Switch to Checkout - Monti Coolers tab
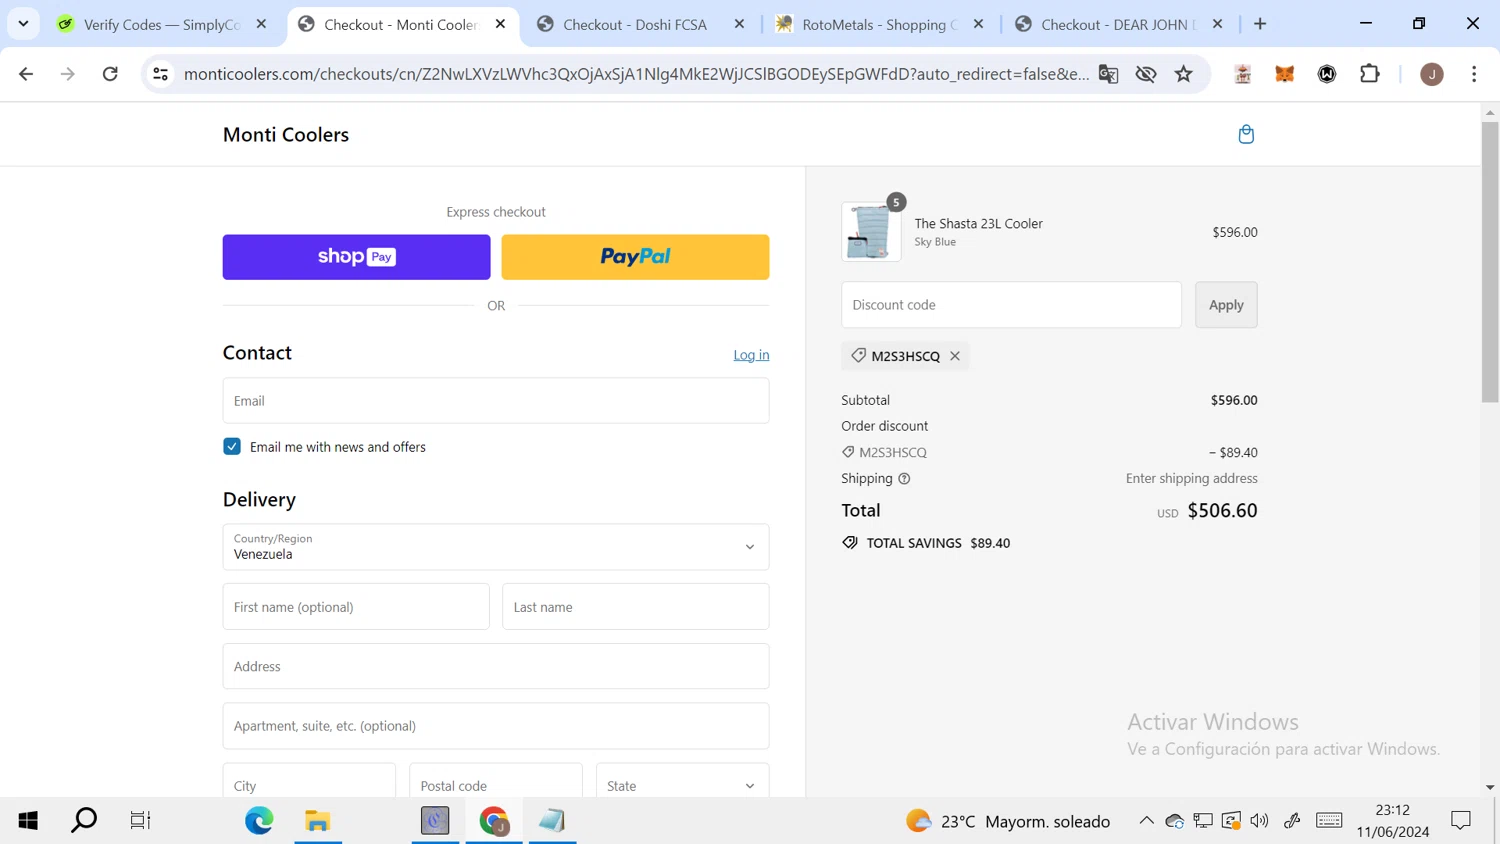This screenshot has height=844, width=1500. pos(402,24)
